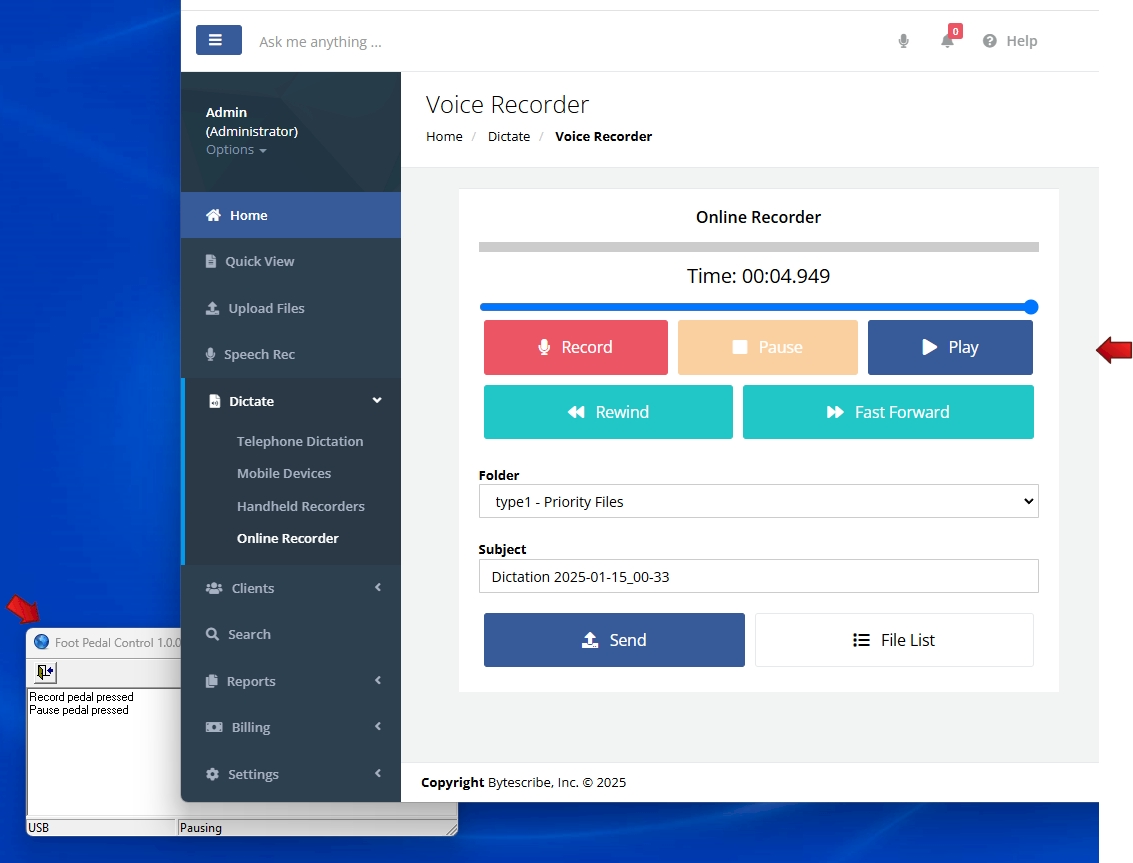Image resolution: width=1133 pixels, height=863 pixels.
Task: Toggle the hamburger sidebar menu button
Action: tap(218, 40)
